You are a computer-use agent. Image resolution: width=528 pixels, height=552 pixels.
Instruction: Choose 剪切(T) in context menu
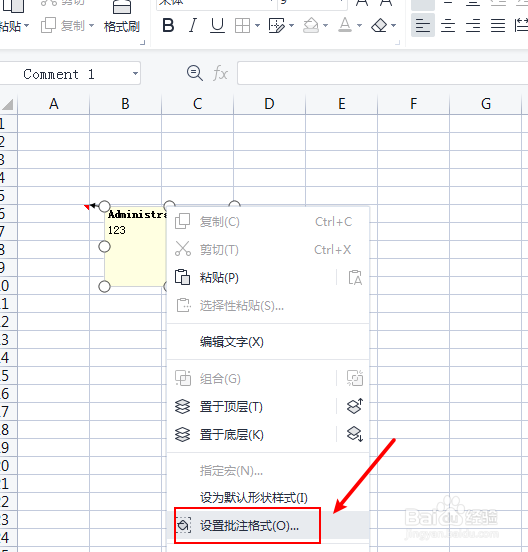point(268,250)
